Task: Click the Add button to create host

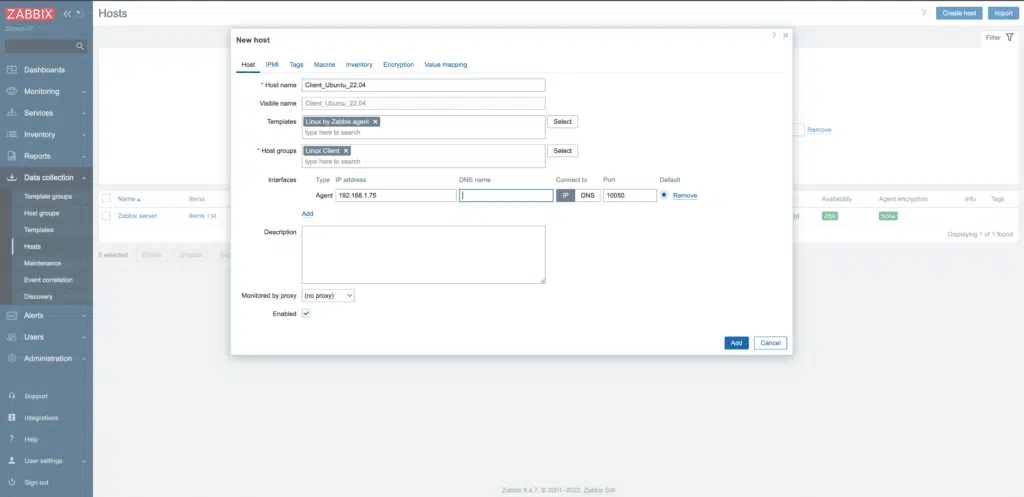Action: click(737, 343)
